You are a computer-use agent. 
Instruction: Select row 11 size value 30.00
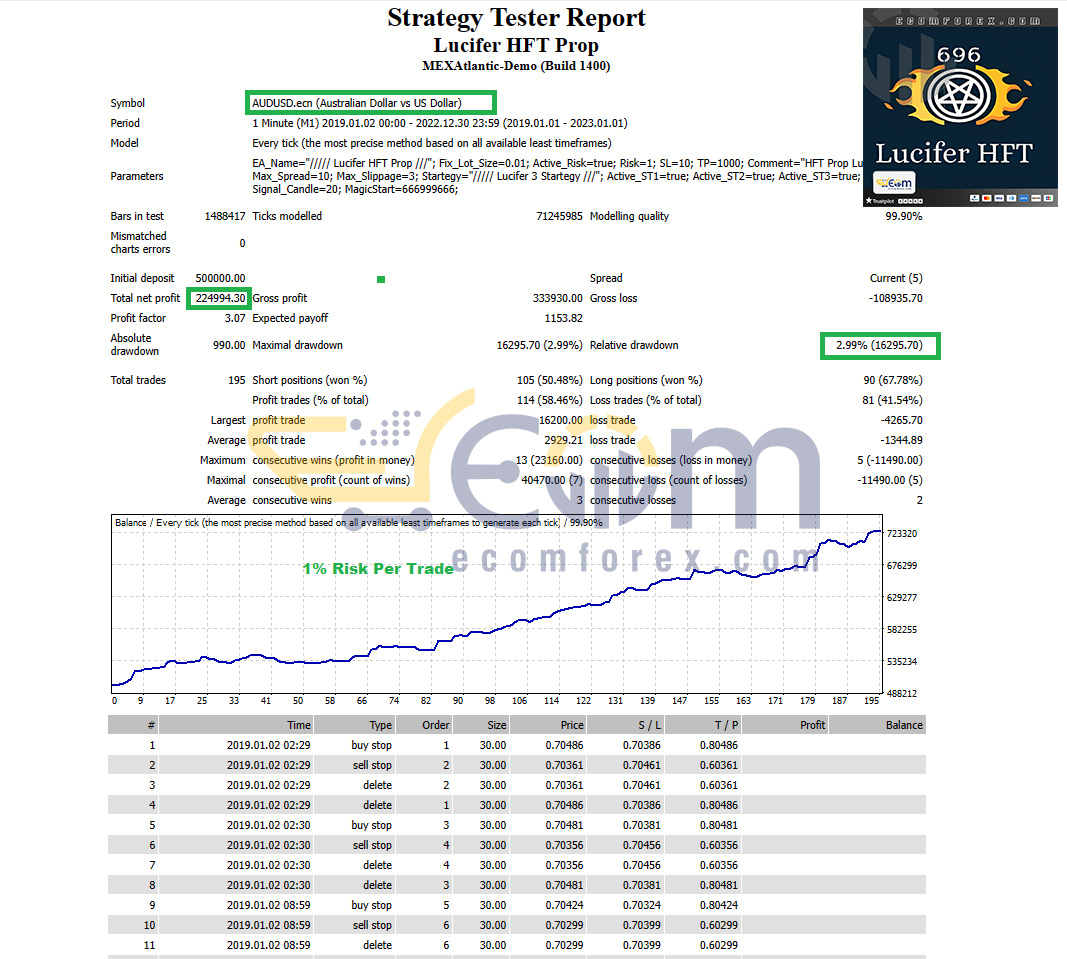[493, 945]
